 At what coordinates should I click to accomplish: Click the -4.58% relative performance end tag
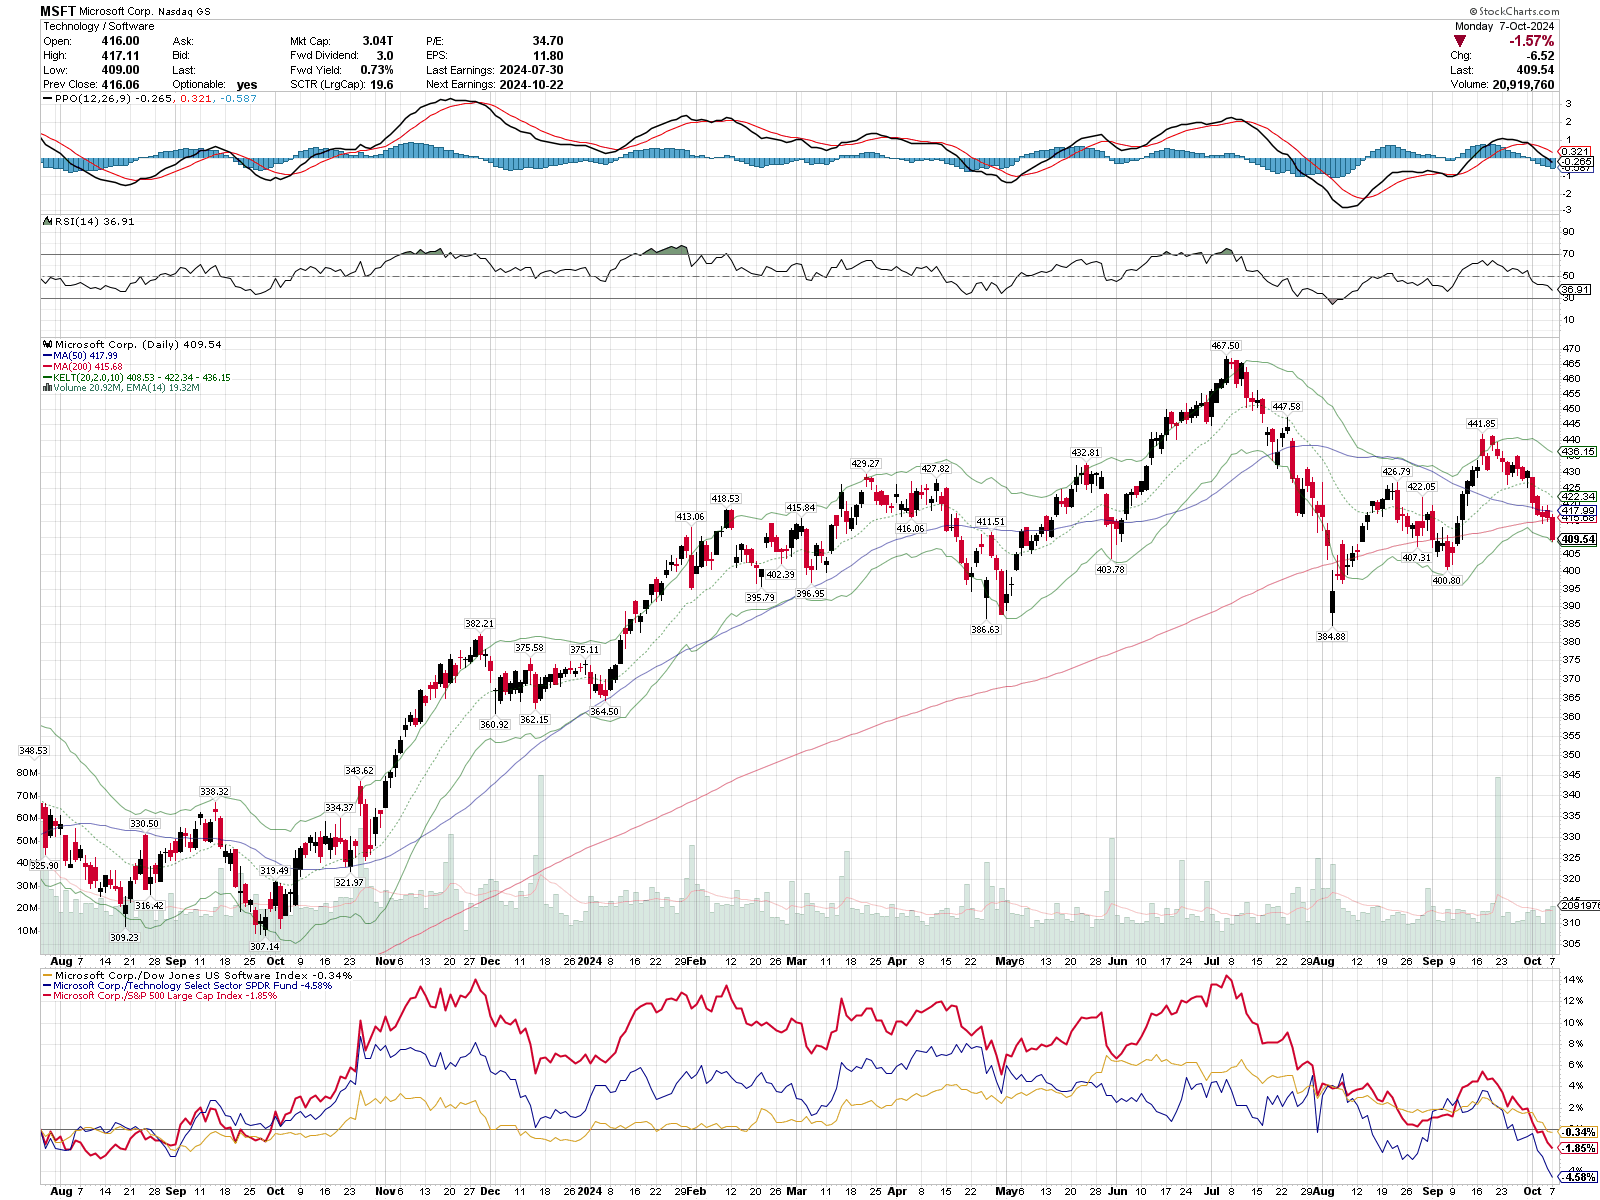pyautogui.click(x=1579, y=1177)
